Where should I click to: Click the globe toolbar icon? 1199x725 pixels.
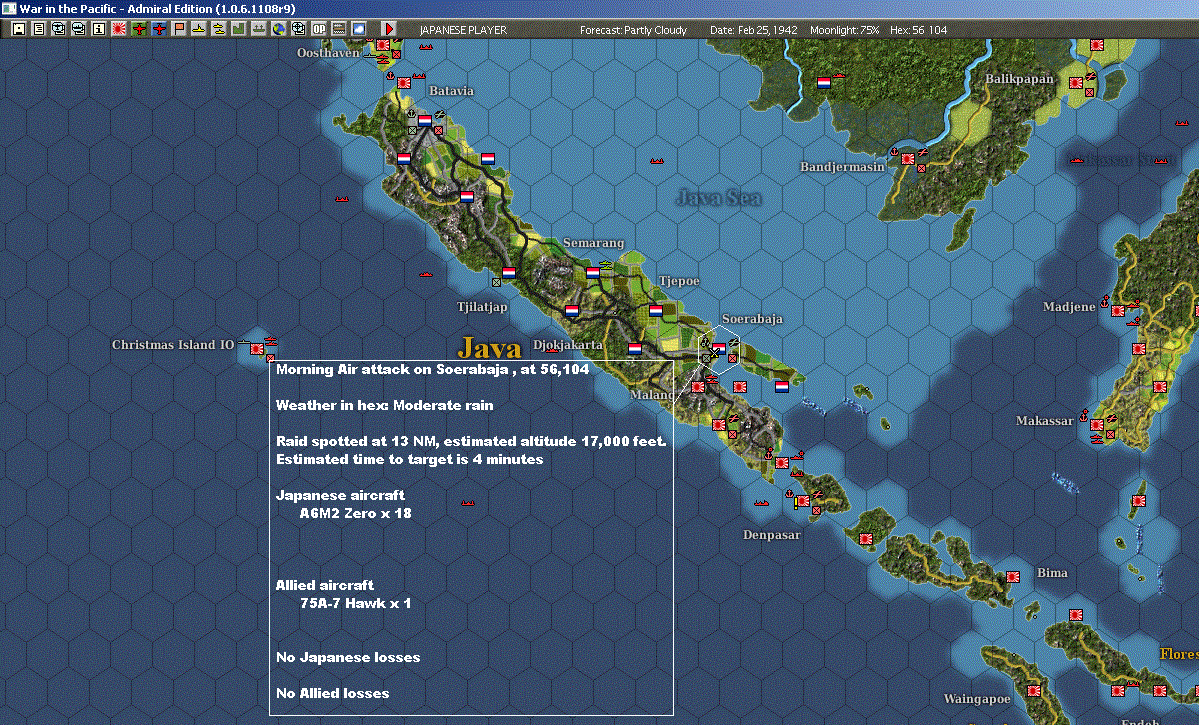(x=278, y=29)
